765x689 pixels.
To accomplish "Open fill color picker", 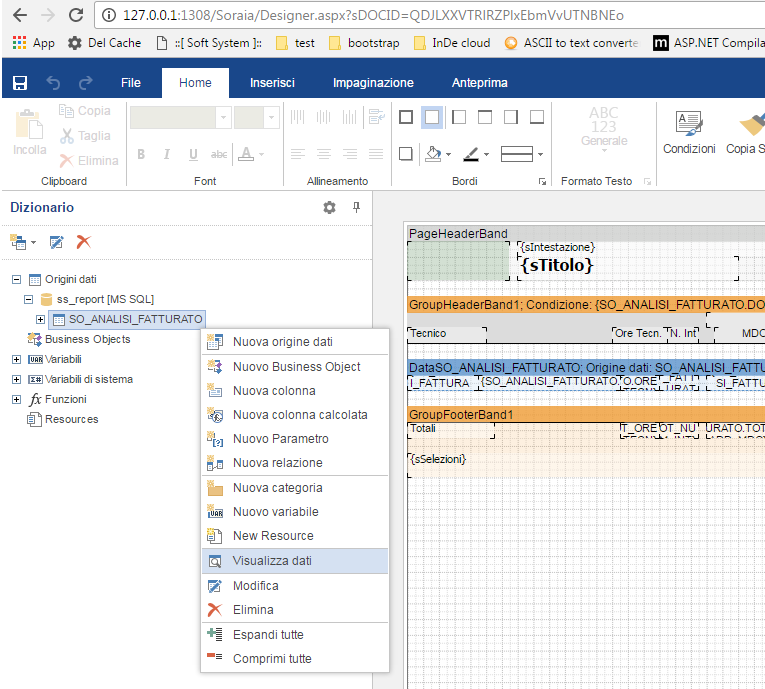I will (x=438, y=154).
